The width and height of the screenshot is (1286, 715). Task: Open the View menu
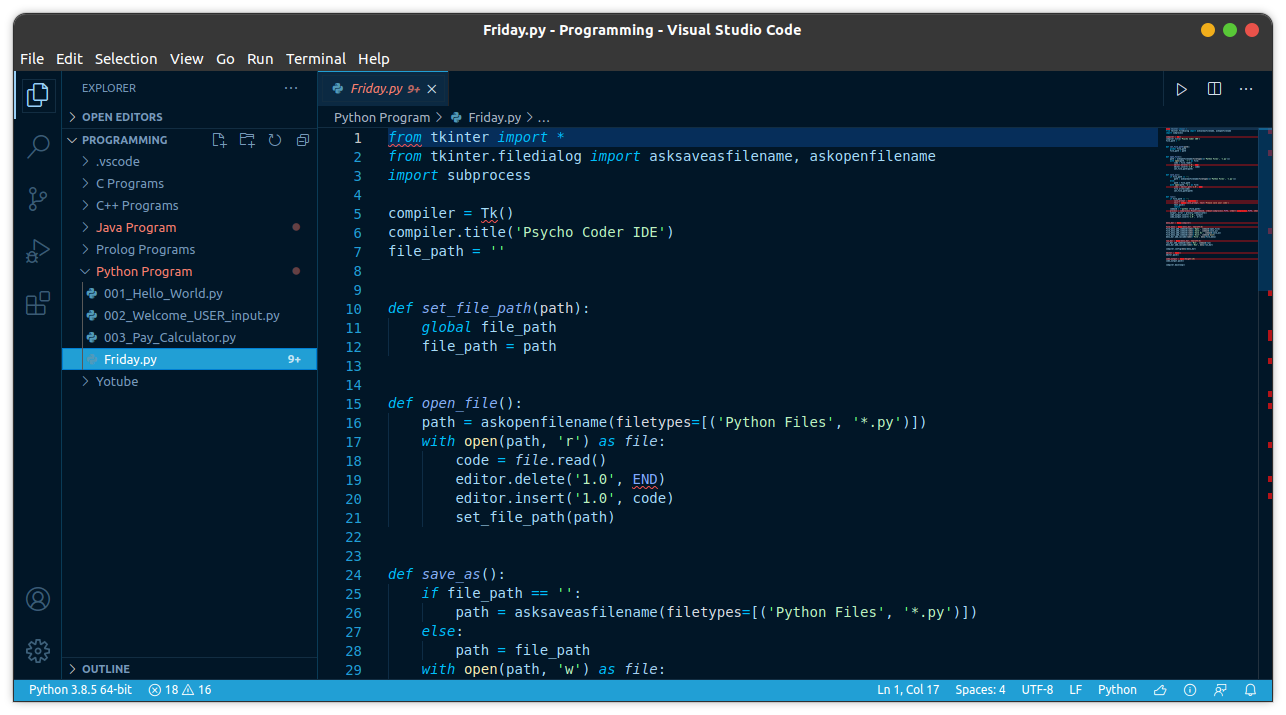187,59
